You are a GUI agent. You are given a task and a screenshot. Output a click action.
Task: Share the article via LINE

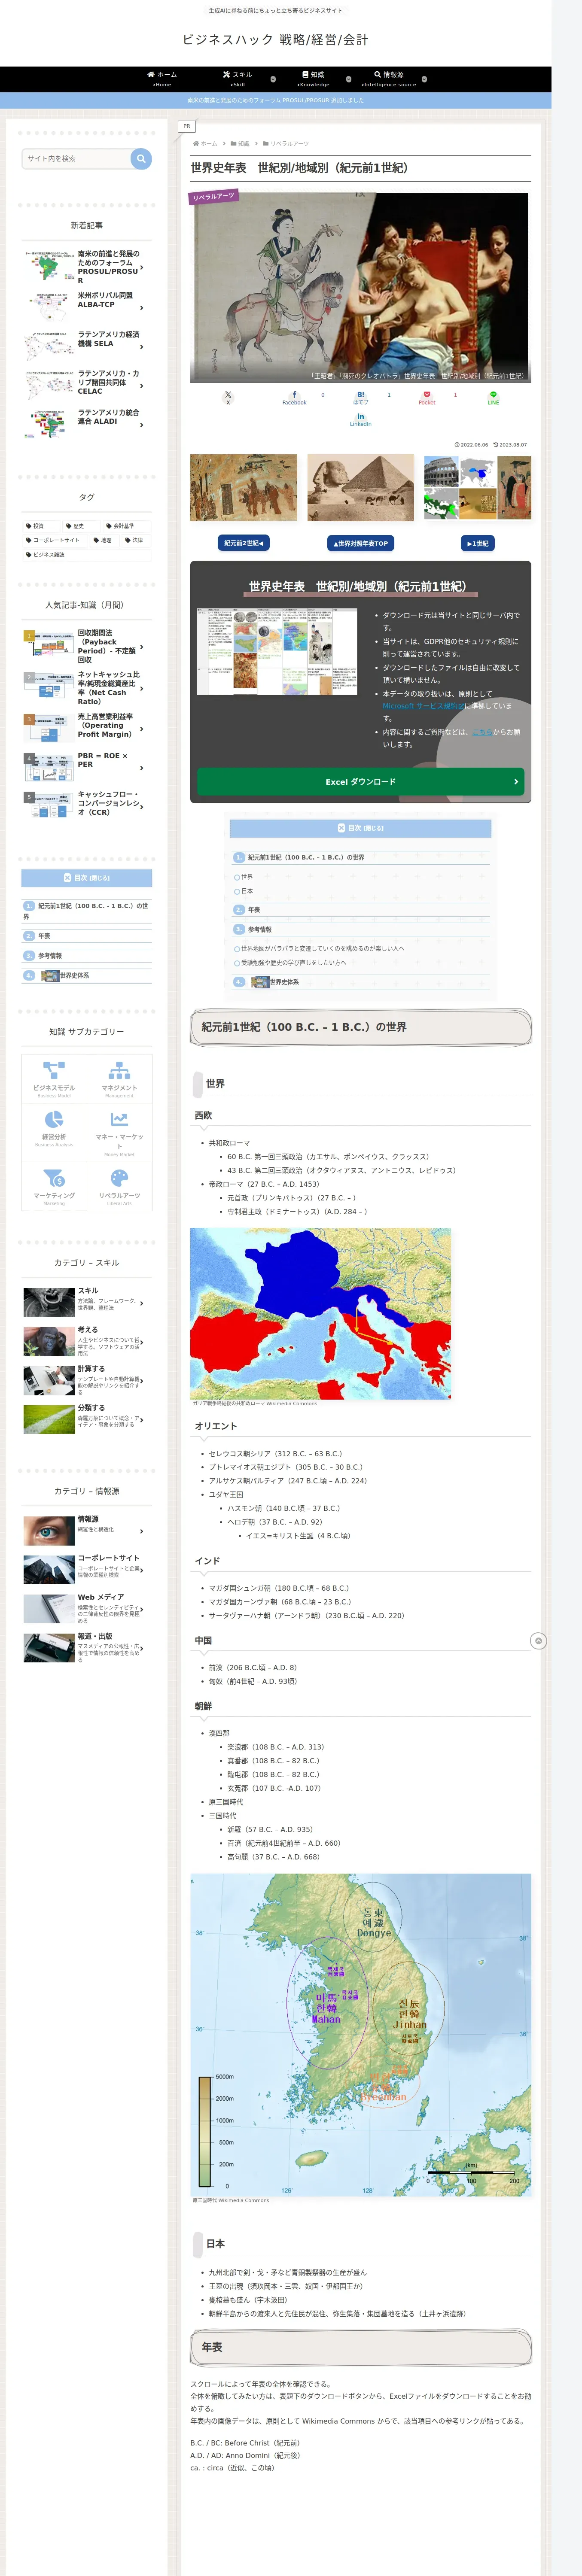point(493,398)
